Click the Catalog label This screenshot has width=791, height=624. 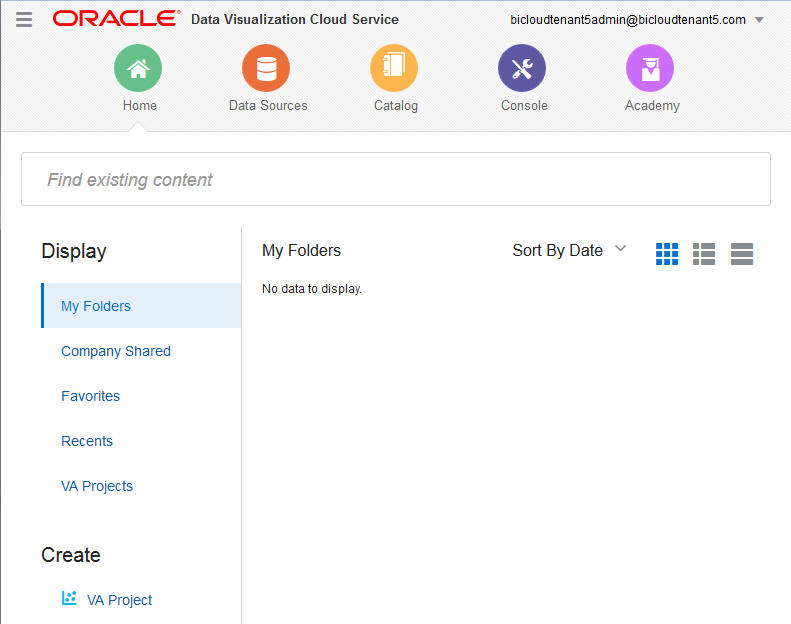[x=396, y=105]
